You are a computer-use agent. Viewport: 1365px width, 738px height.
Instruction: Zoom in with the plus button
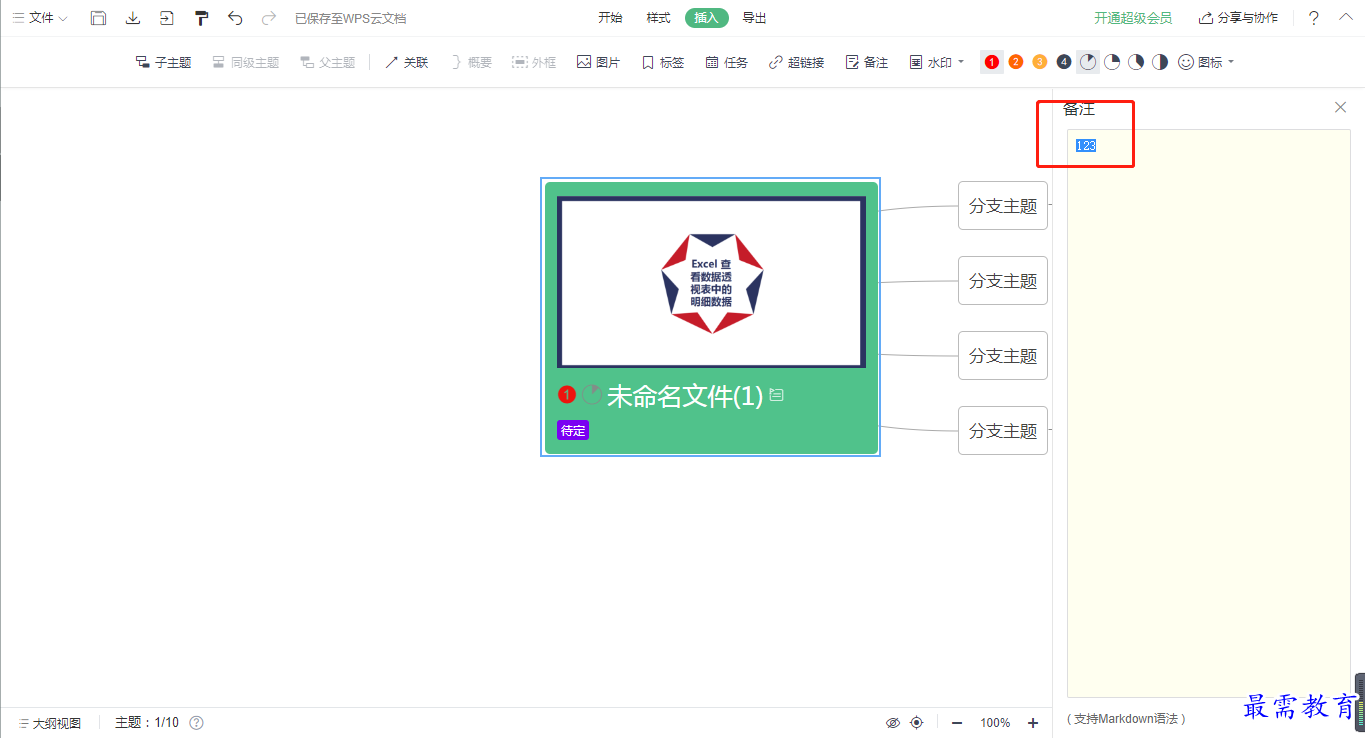pos(1033,723)
